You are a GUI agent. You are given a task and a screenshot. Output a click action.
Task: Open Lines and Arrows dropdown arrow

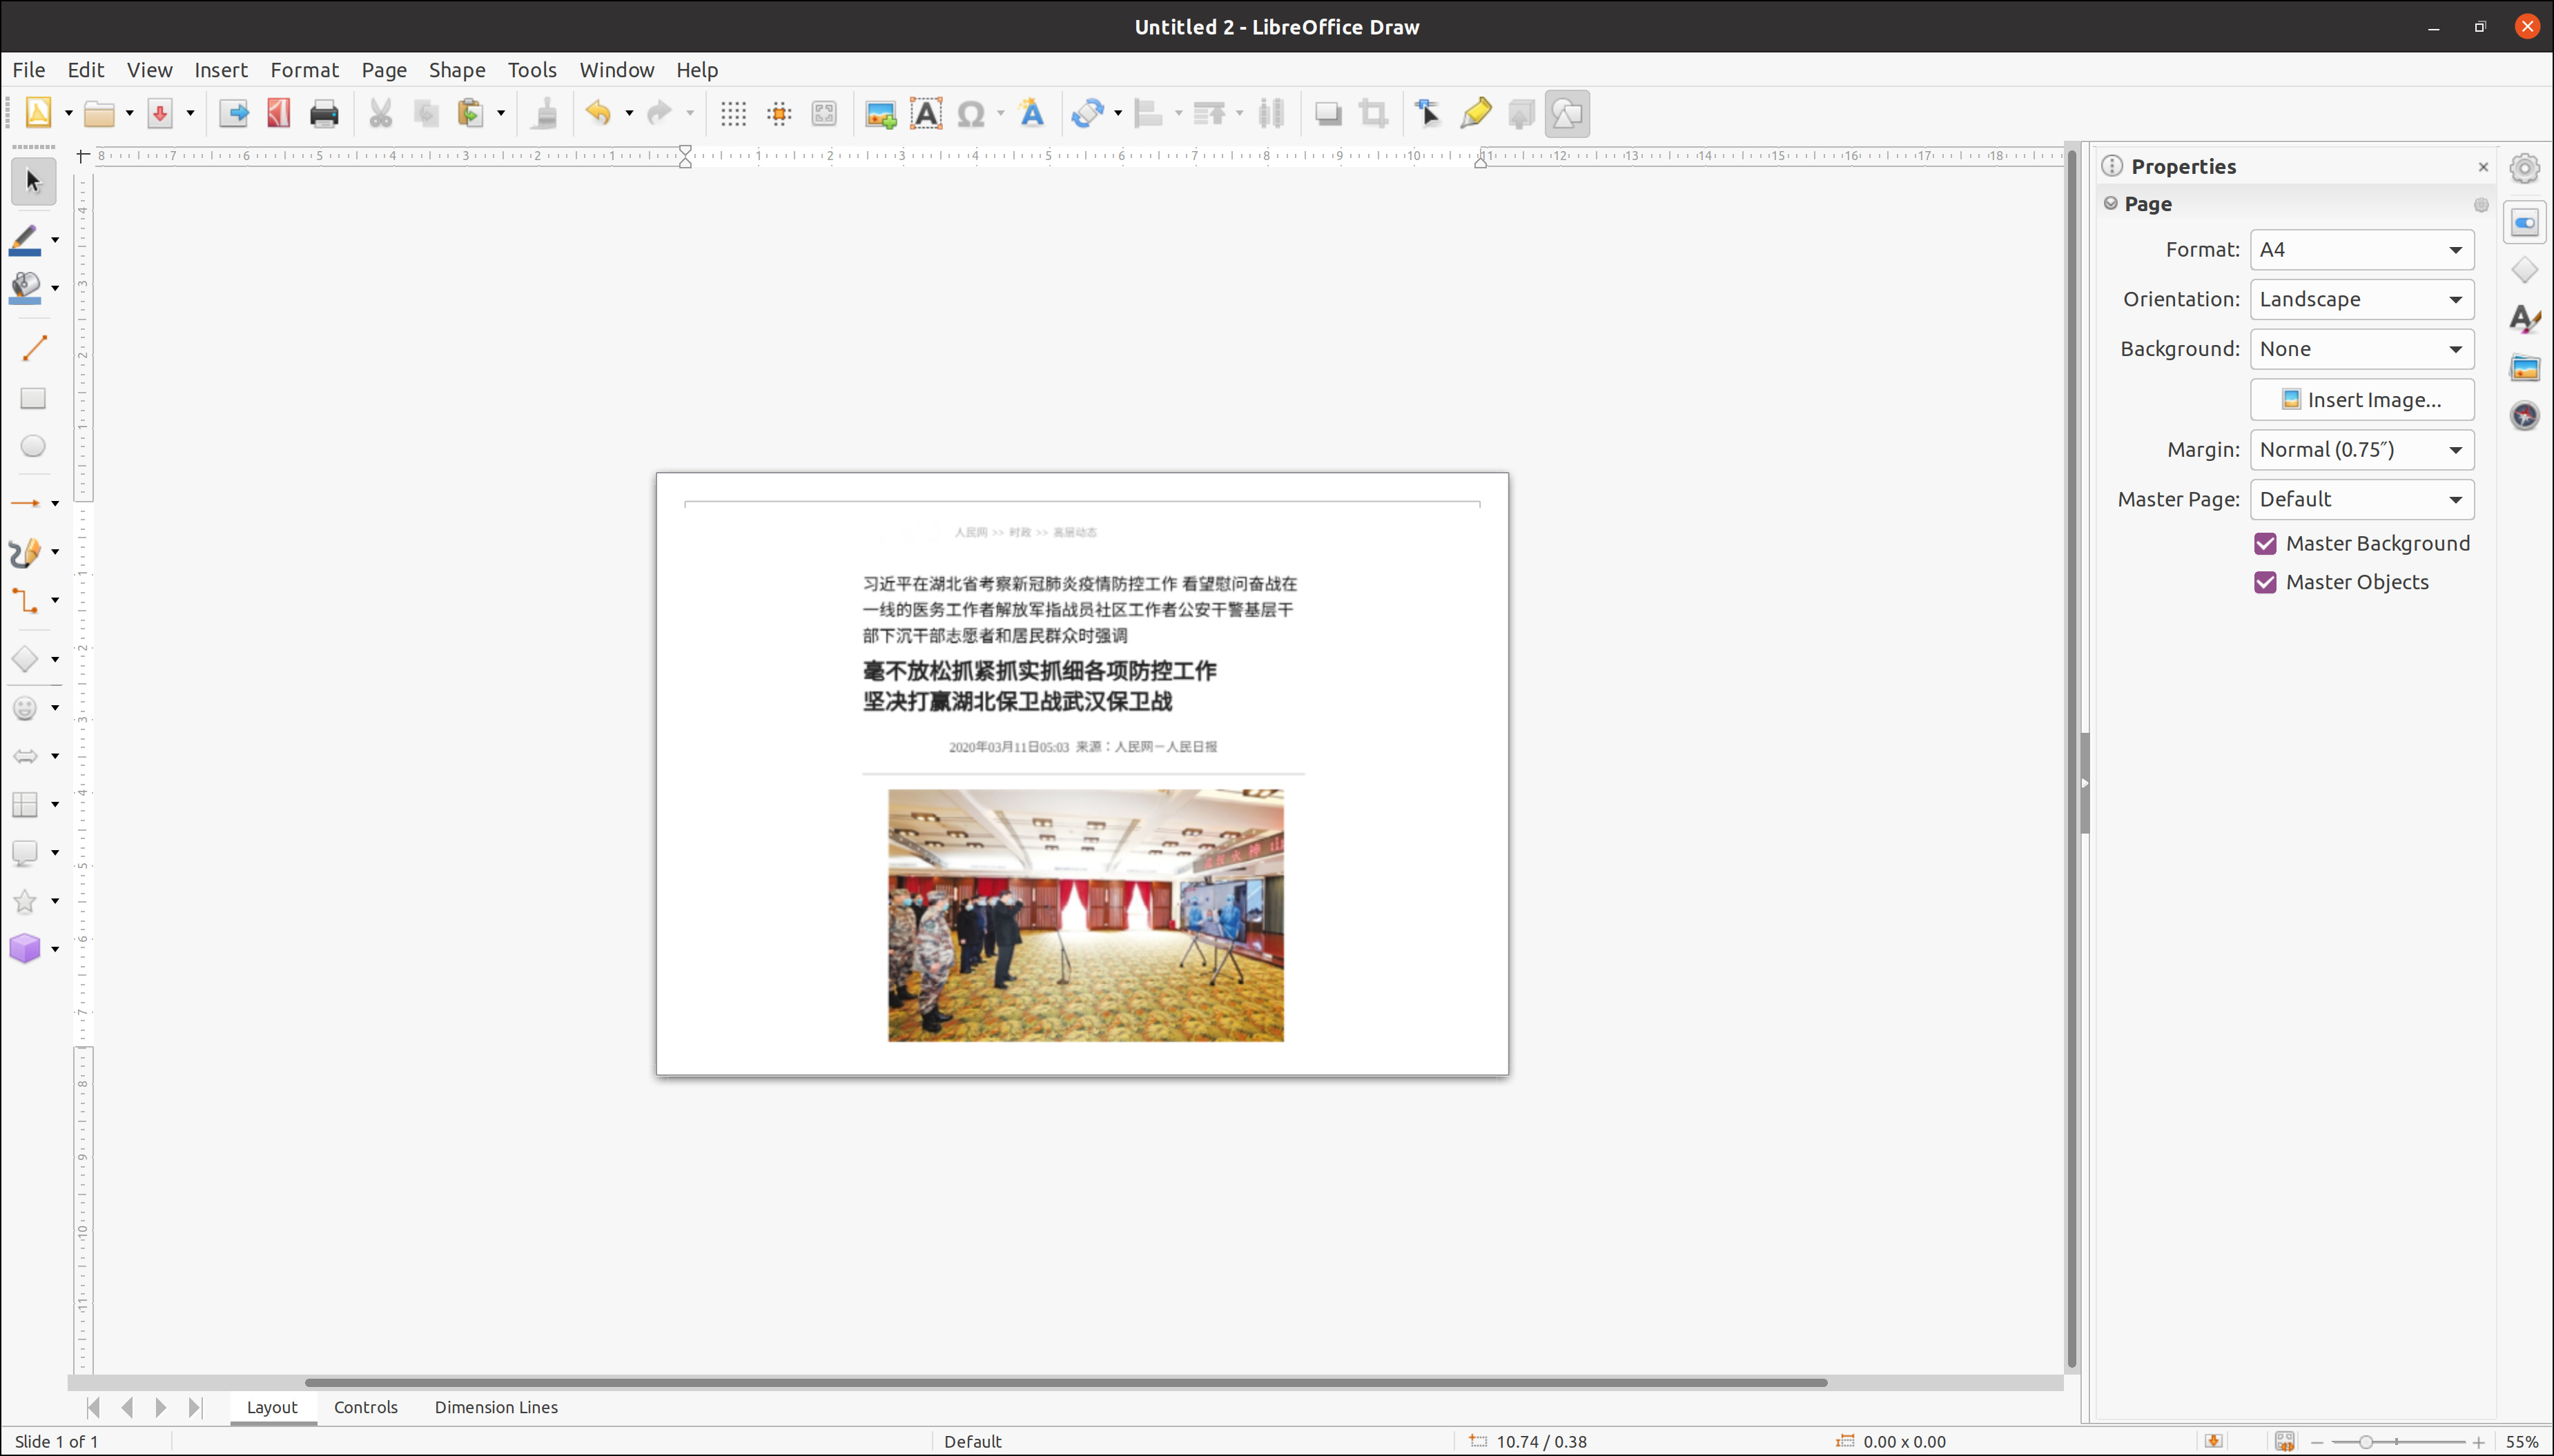click(x=55, y=504)
